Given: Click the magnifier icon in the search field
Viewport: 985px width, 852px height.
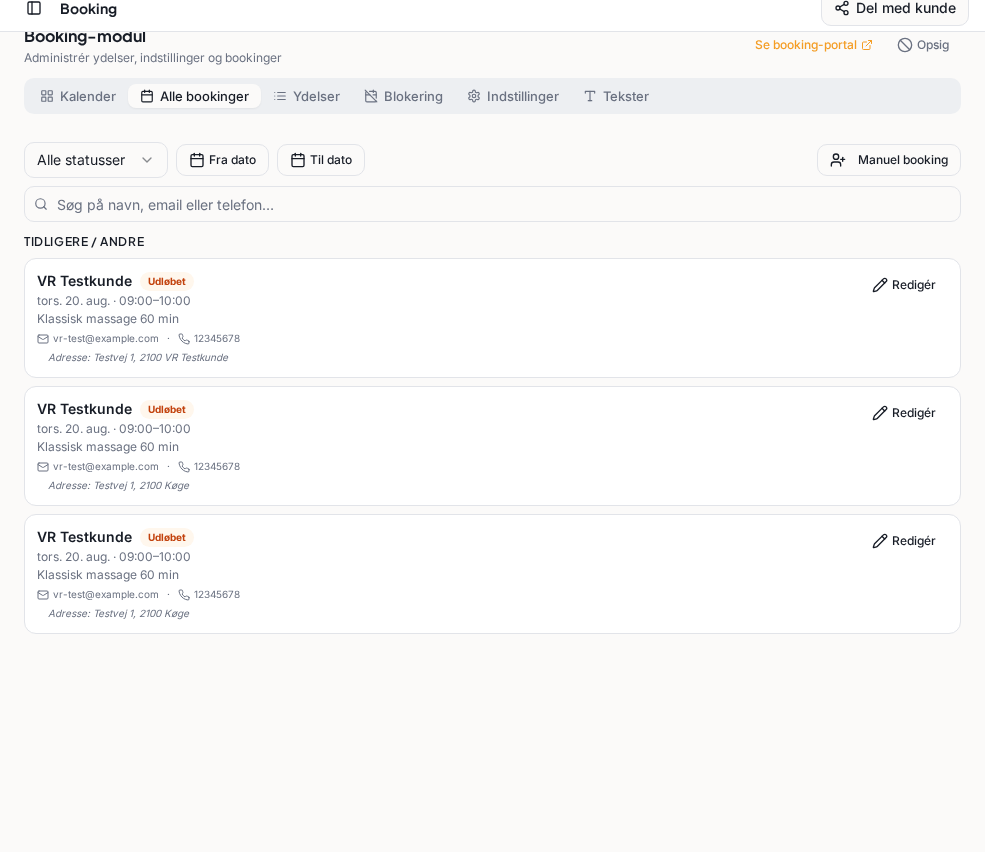Looking at the screenshot, I should (x=41, y=204).
